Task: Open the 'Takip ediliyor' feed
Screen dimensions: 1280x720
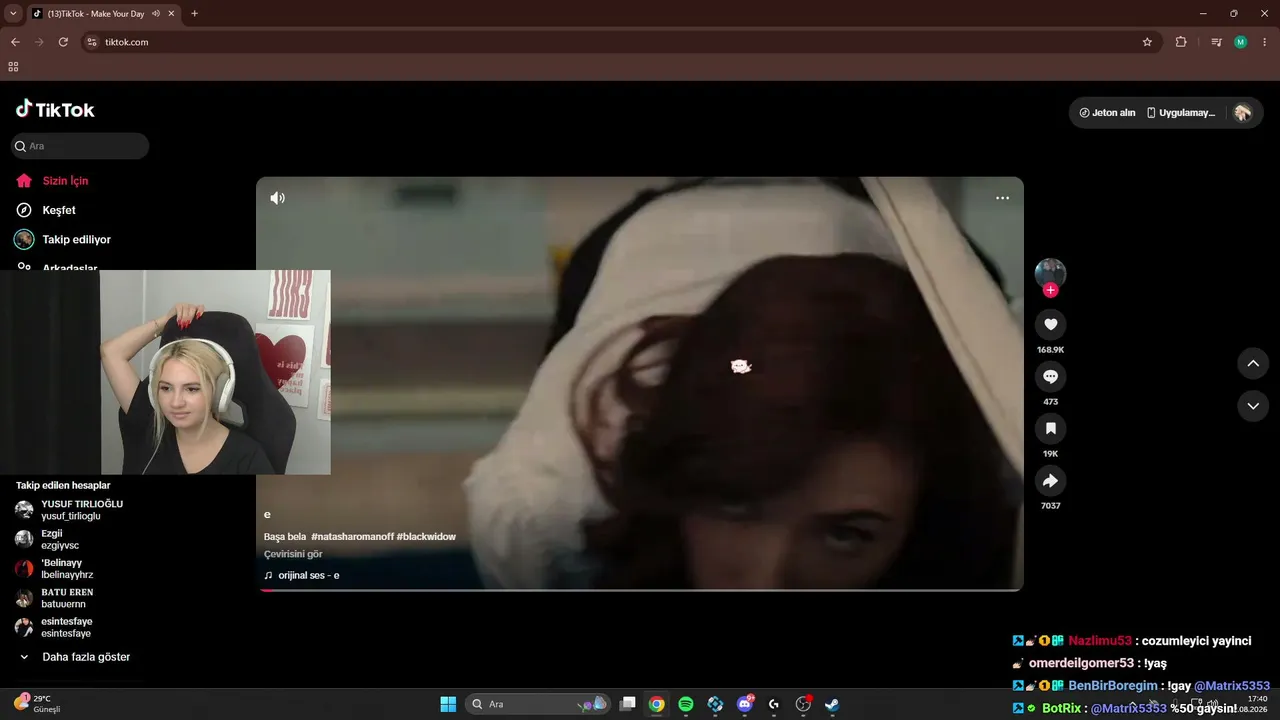Action: tap(76, 240)
